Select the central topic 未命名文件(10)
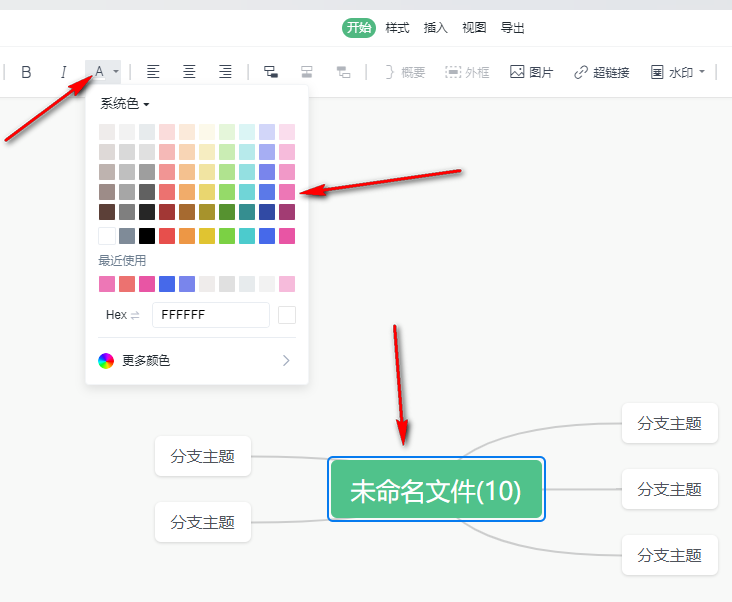 point(436,489)
